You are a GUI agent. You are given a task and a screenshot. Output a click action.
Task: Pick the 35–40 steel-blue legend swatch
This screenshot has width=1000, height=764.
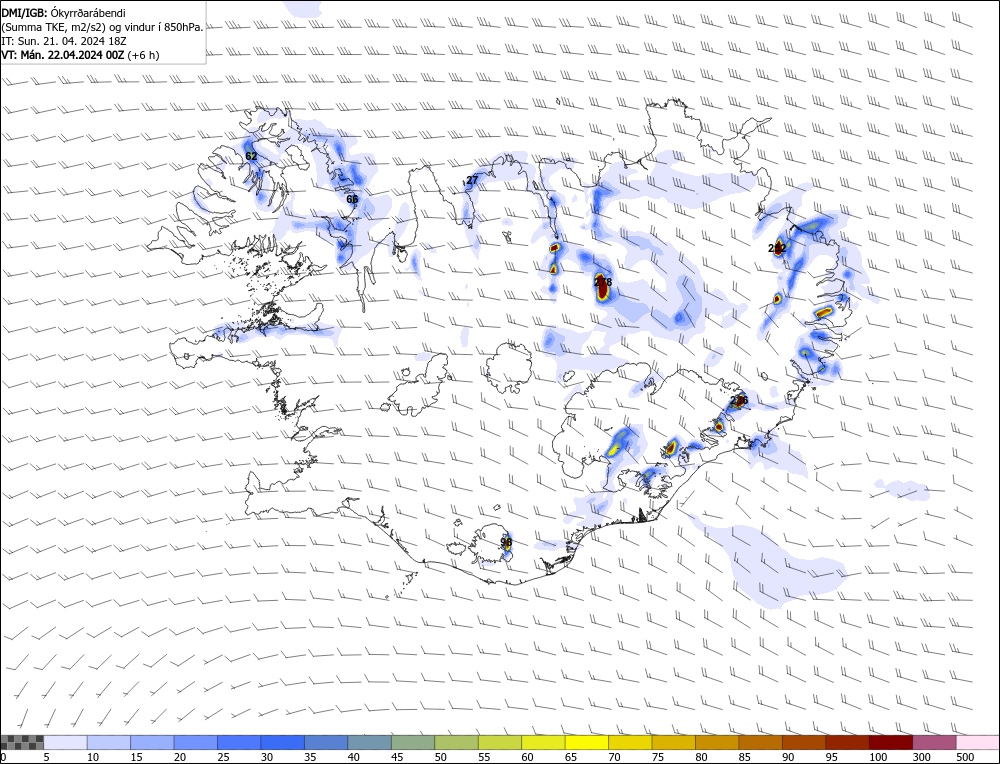point(326,742)
